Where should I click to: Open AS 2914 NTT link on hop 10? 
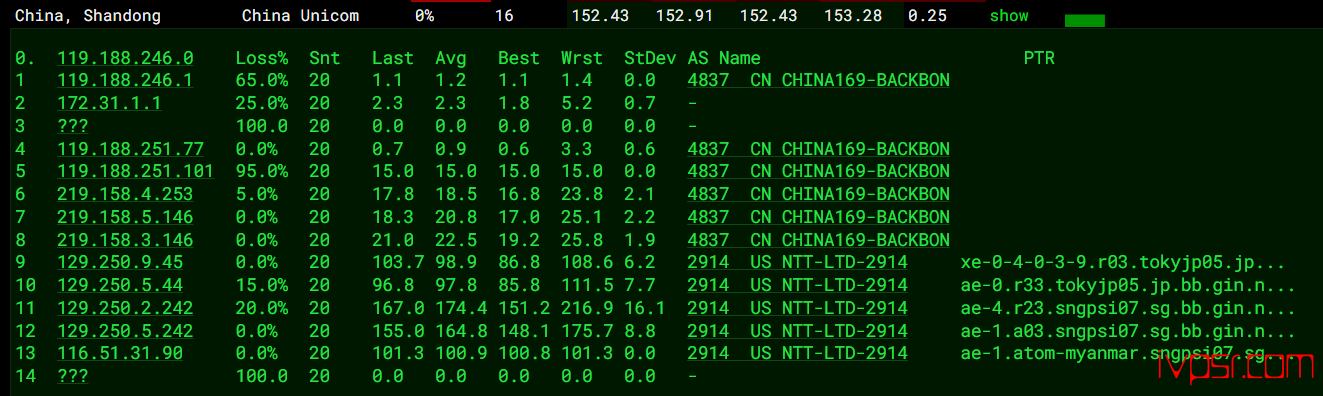(798, 285)
